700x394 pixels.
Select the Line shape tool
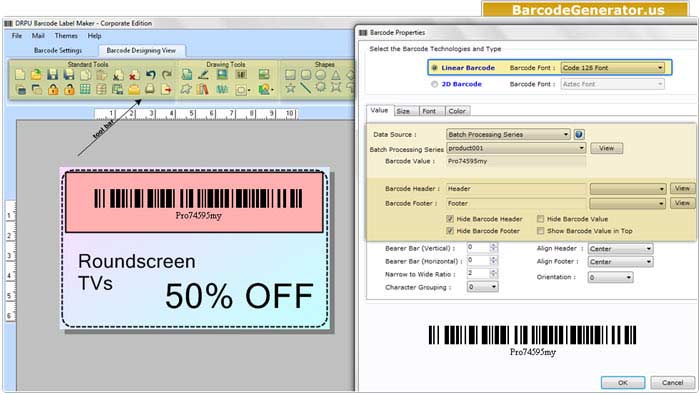[x=306, y=88]
